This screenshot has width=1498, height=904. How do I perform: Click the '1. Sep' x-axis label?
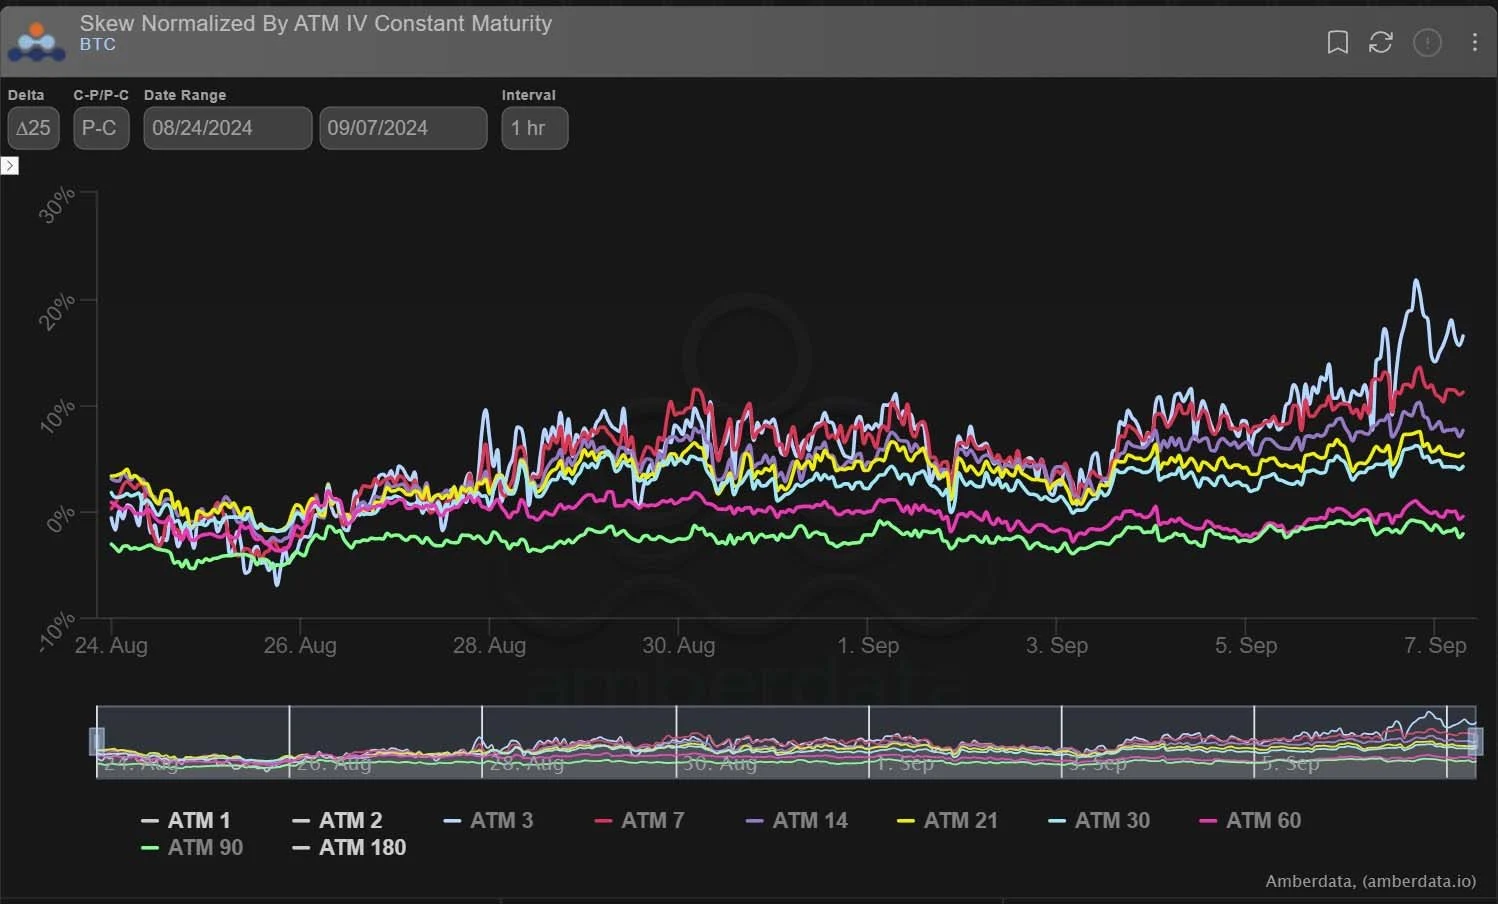coord(868,645)
